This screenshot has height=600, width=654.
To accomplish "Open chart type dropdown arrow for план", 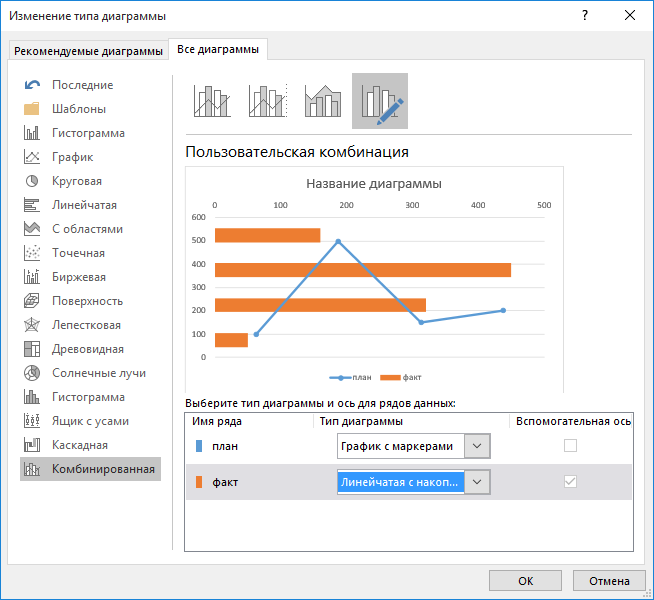I will (477, 446).
